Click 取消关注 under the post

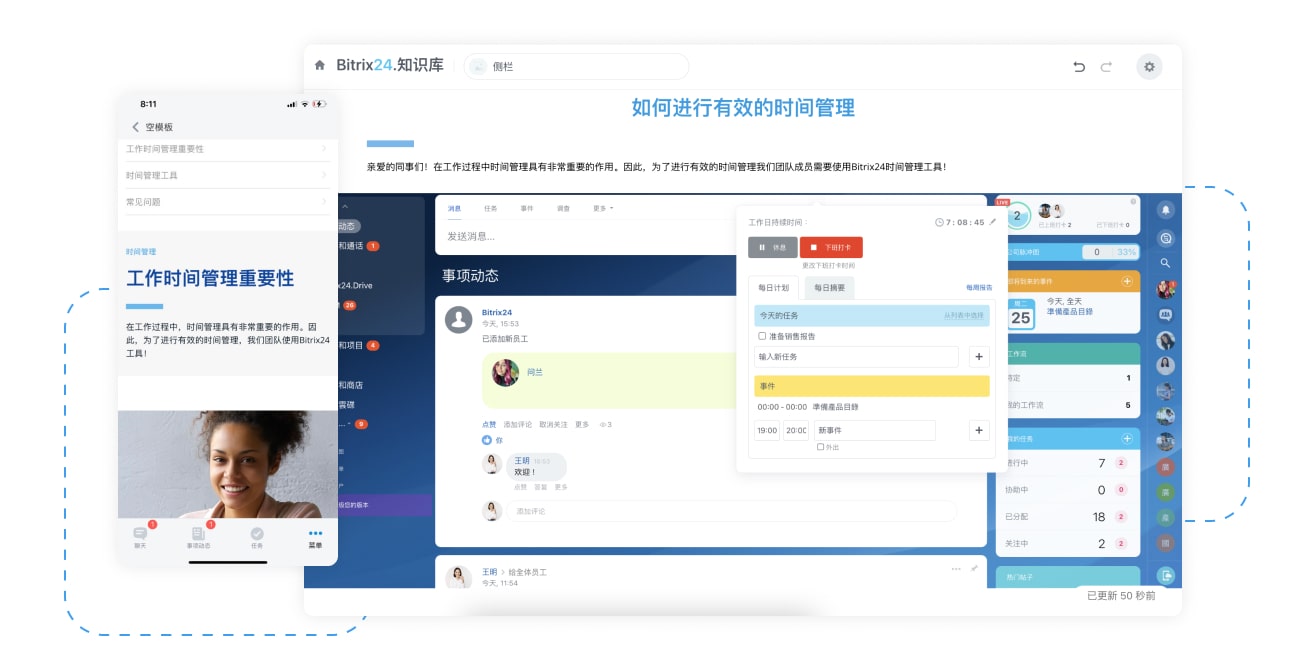[x=553, y=424]
